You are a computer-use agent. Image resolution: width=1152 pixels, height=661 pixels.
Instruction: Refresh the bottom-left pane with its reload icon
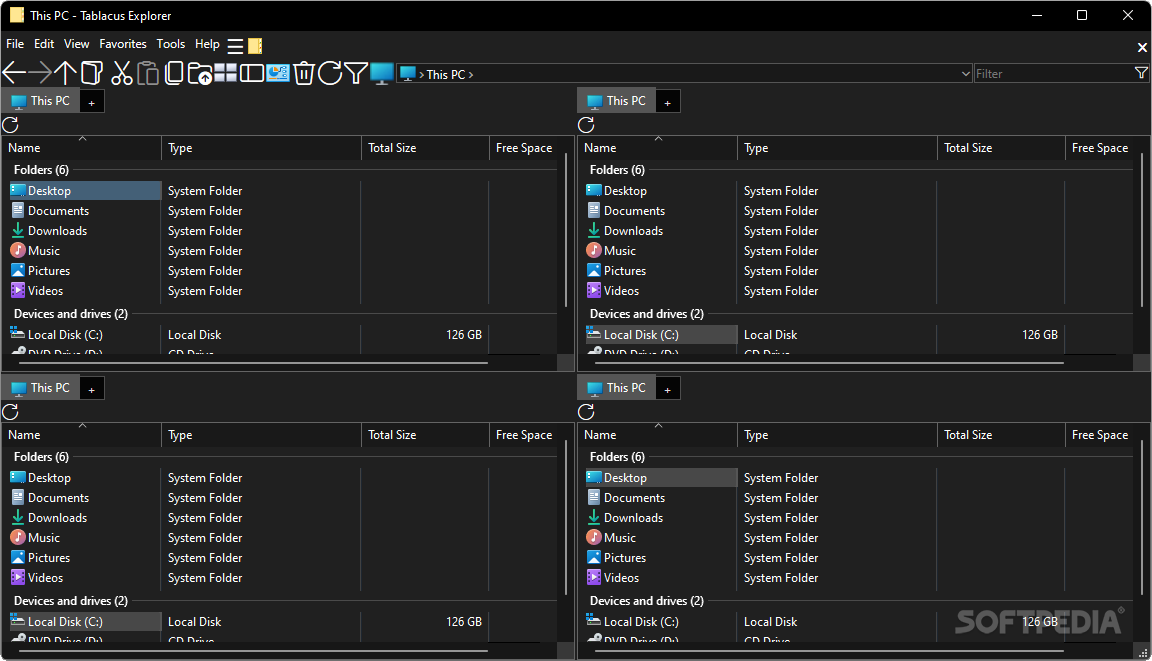coord(10,411)
